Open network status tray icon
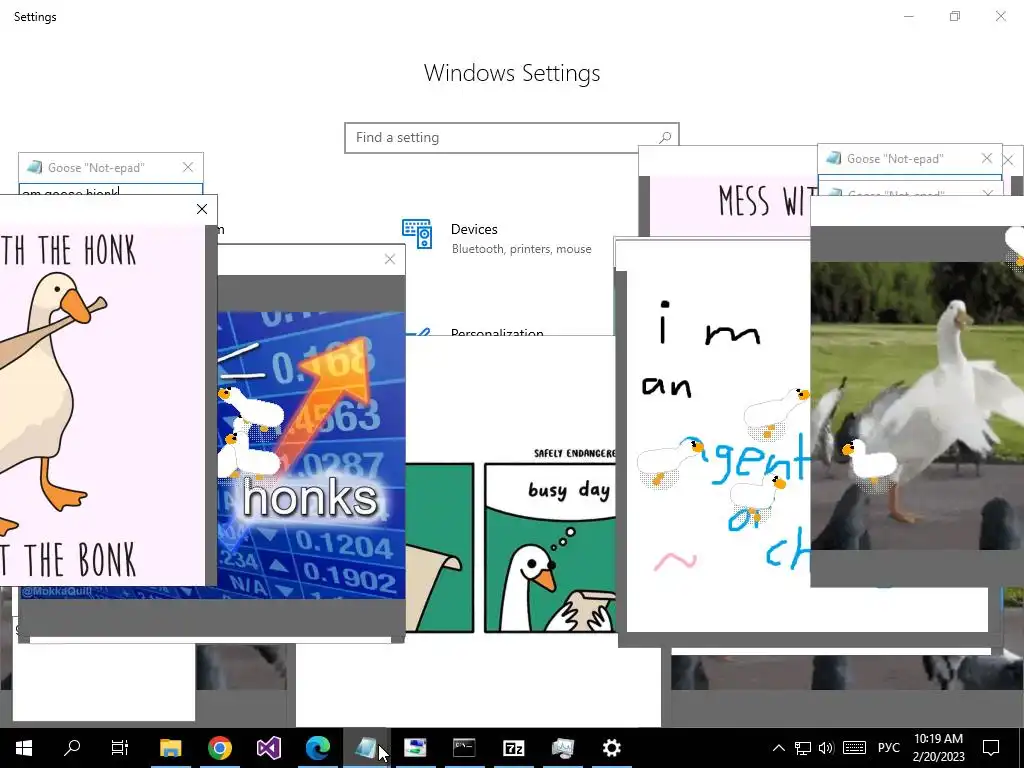The width and height of the screenshot is (1024, 768). 803,748
